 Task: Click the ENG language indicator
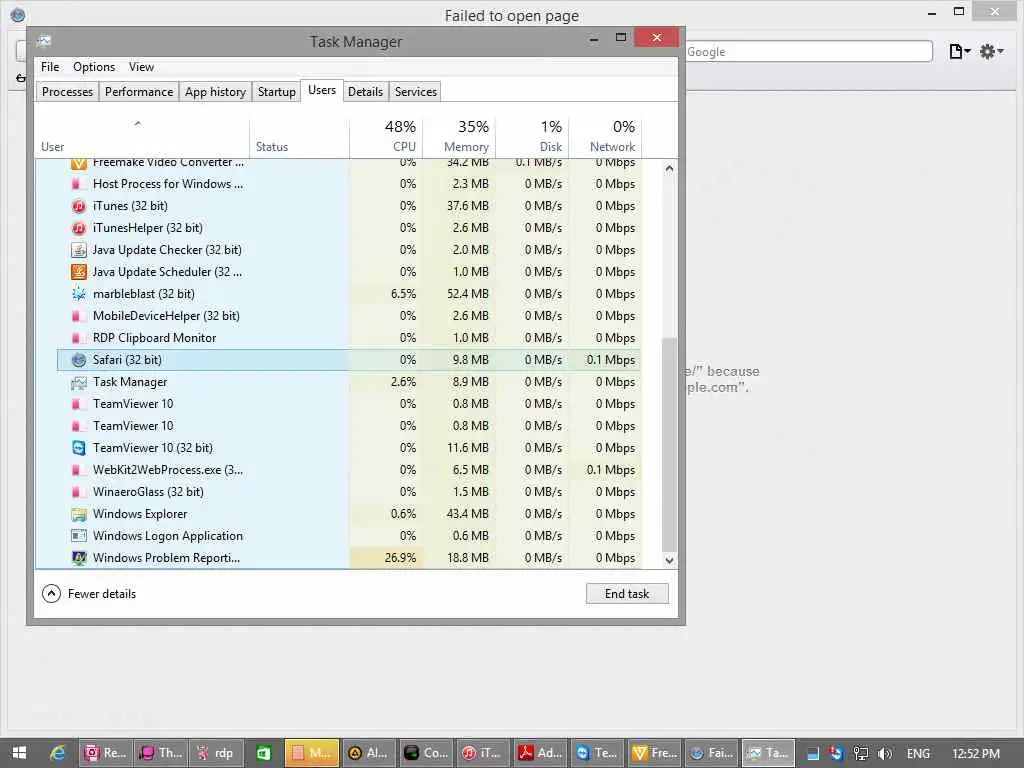[918, 754]
